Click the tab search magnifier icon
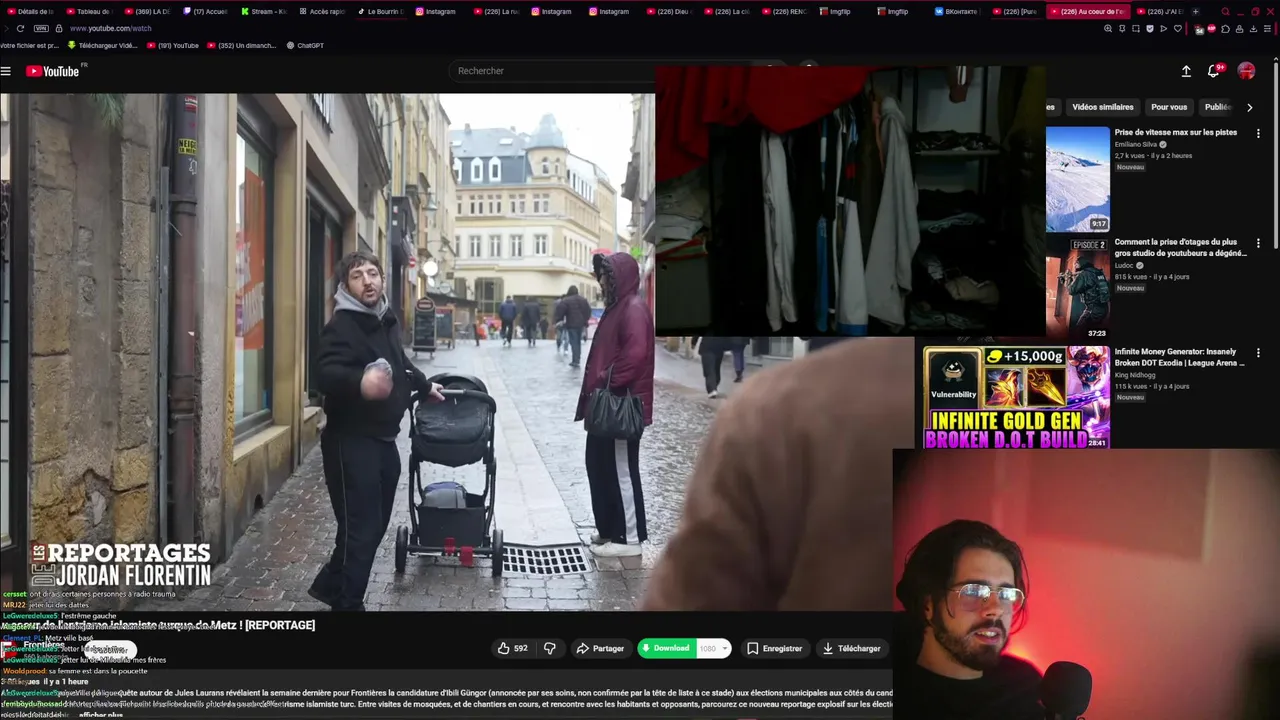The image size is (1280, 720). click(1225, 11)
